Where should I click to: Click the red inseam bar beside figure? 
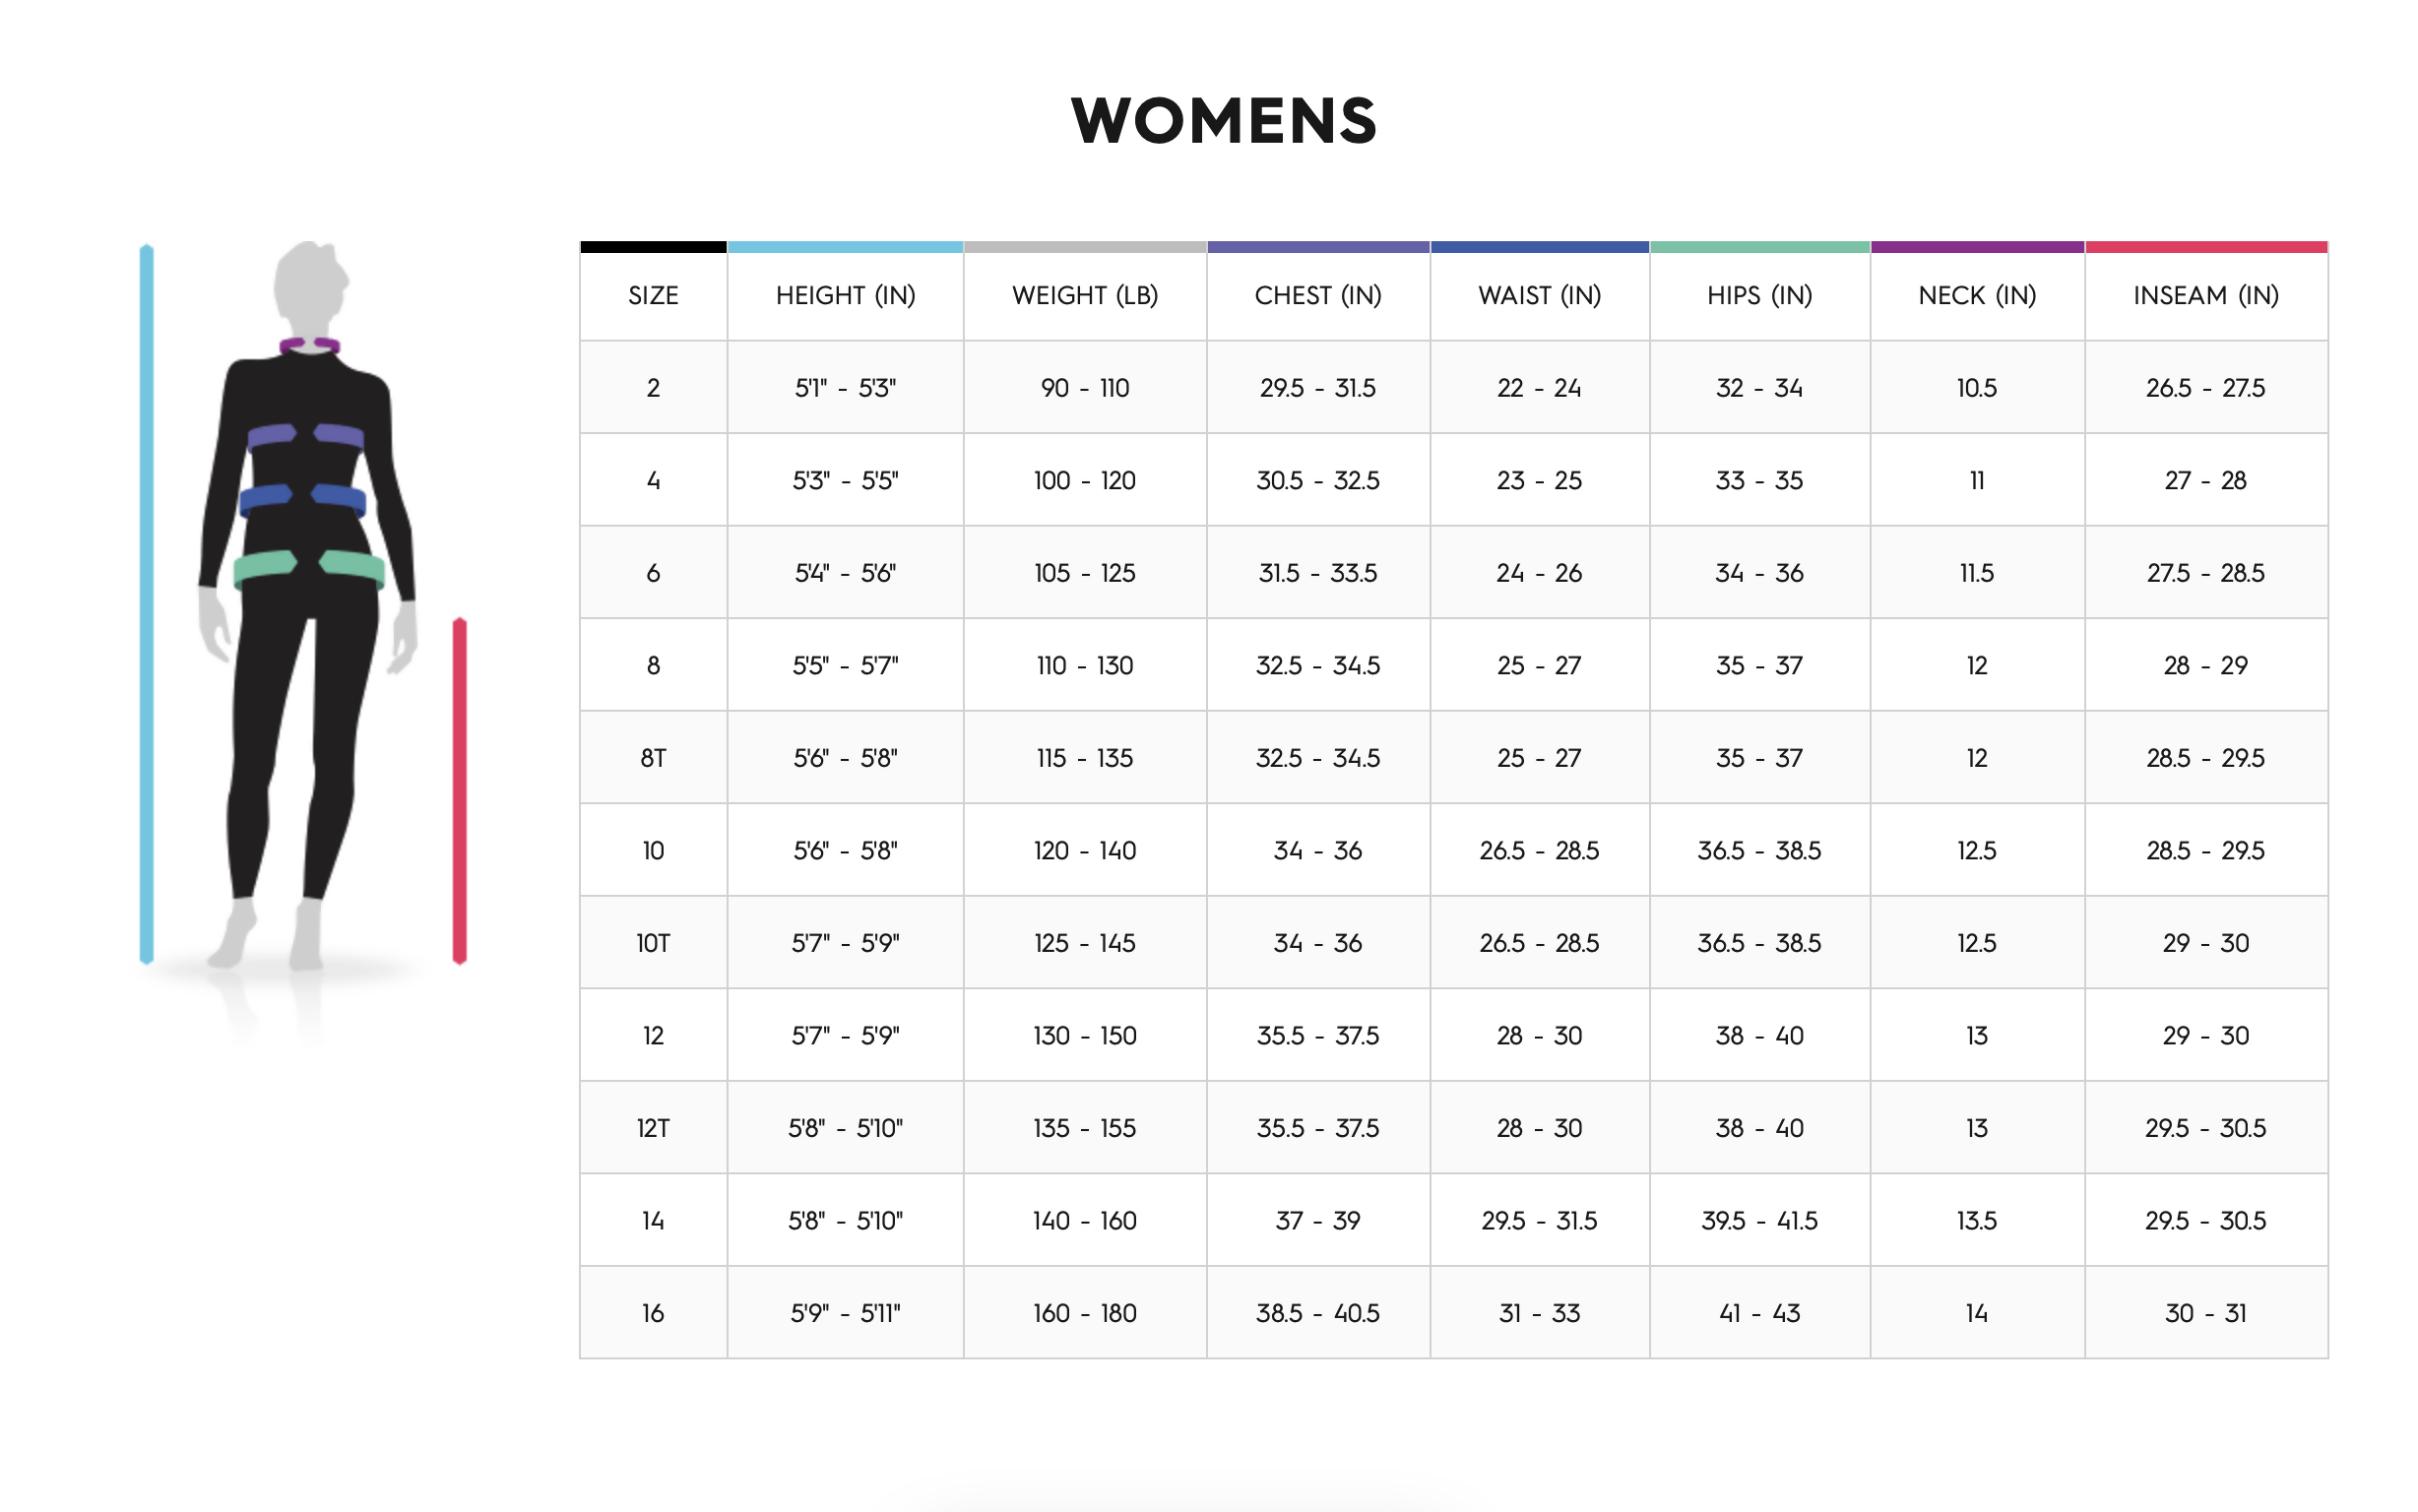coord(460,790)
